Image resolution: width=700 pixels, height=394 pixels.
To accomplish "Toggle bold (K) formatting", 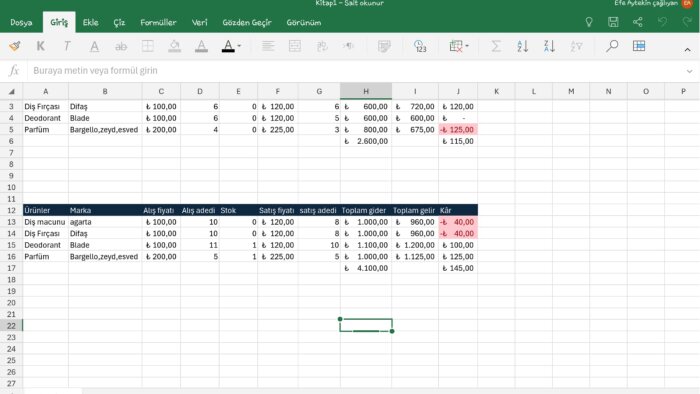I will point(41,46).
